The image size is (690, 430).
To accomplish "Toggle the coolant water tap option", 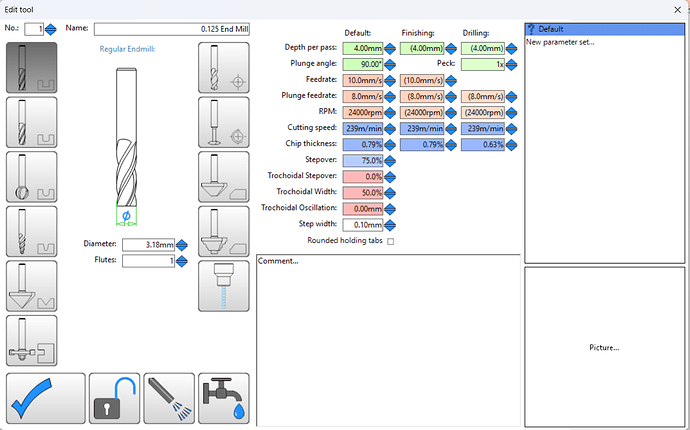I will (x=224, y=398).
